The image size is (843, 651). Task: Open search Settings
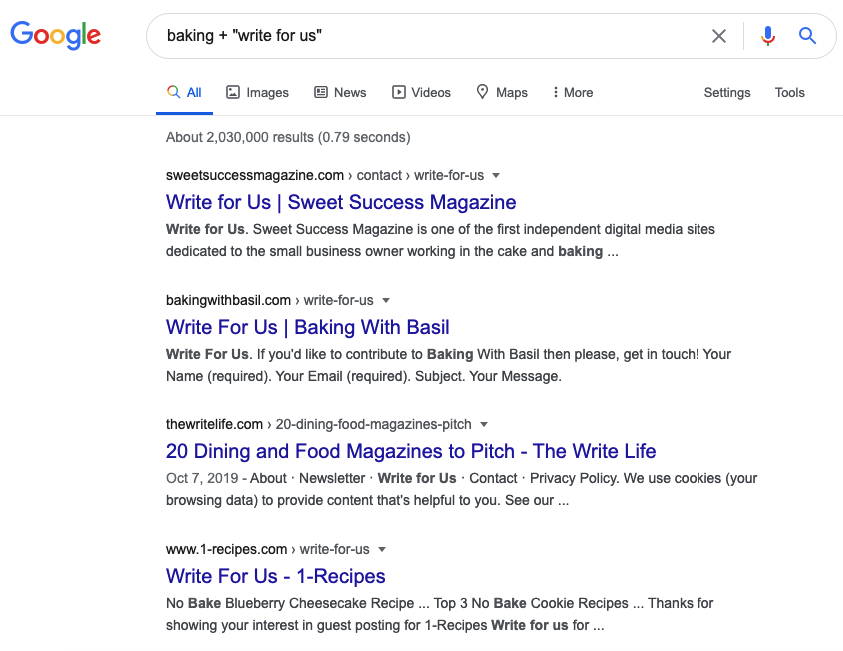[727, 92]
